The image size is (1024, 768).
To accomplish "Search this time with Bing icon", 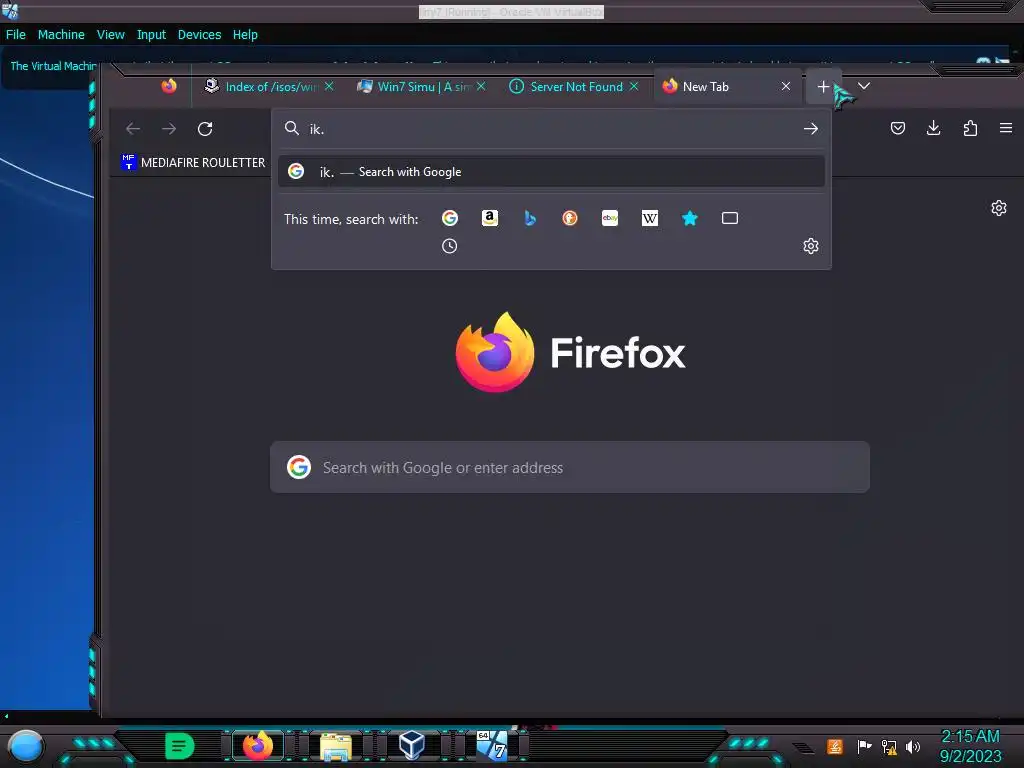I will pyautogui.click(x=530, y=218).
